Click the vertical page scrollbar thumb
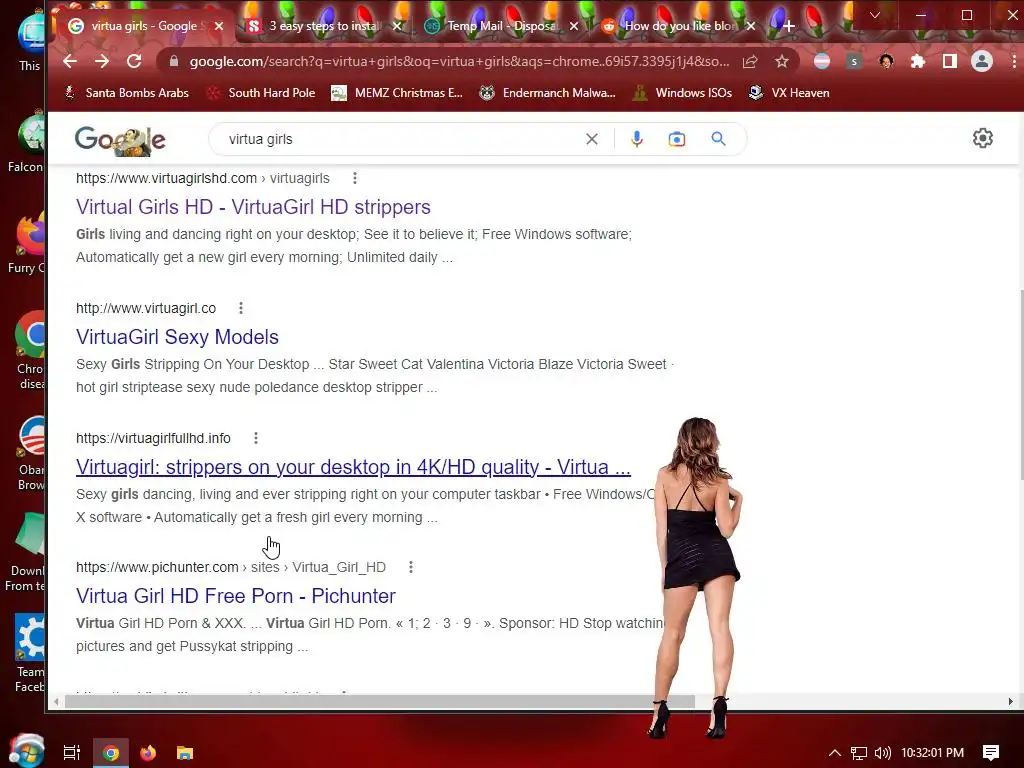The height and width of the screenshot is (768, 1024). [1021, 385]
